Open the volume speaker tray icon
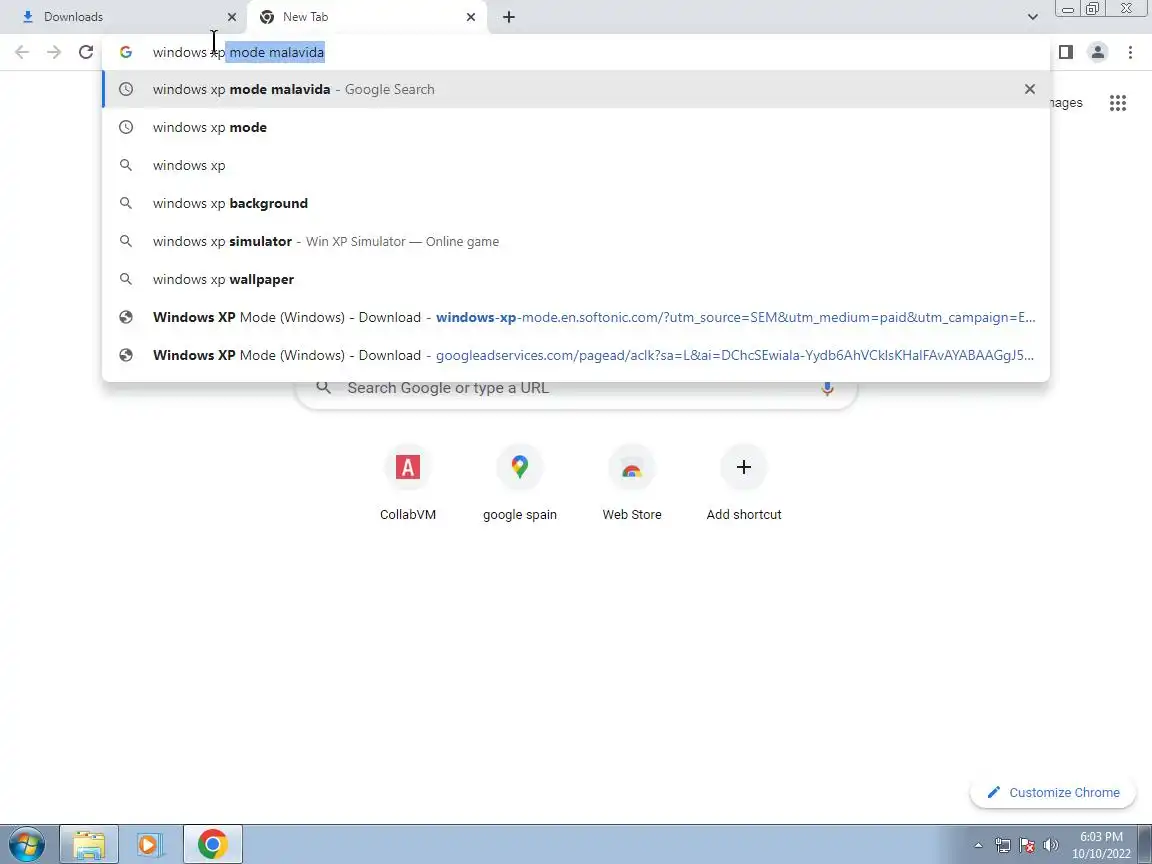The image size is (1152, 864). click(1051, 846)
